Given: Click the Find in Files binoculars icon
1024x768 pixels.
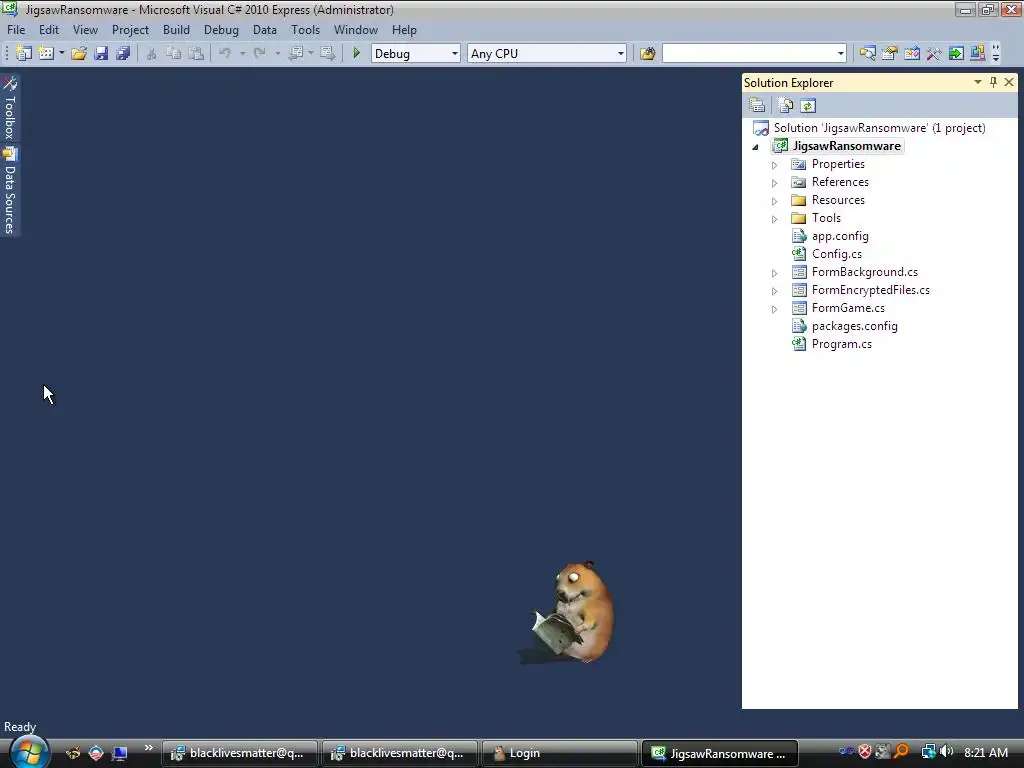Looking at the screenshot, I should coord(647,54).
